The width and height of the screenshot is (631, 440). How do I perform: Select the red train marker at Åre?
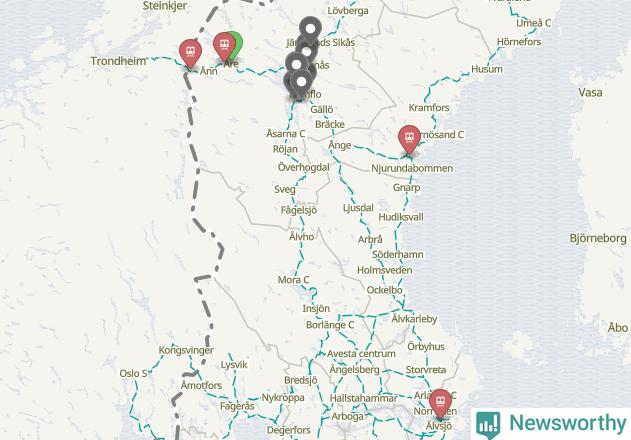[x=224, y=46]
